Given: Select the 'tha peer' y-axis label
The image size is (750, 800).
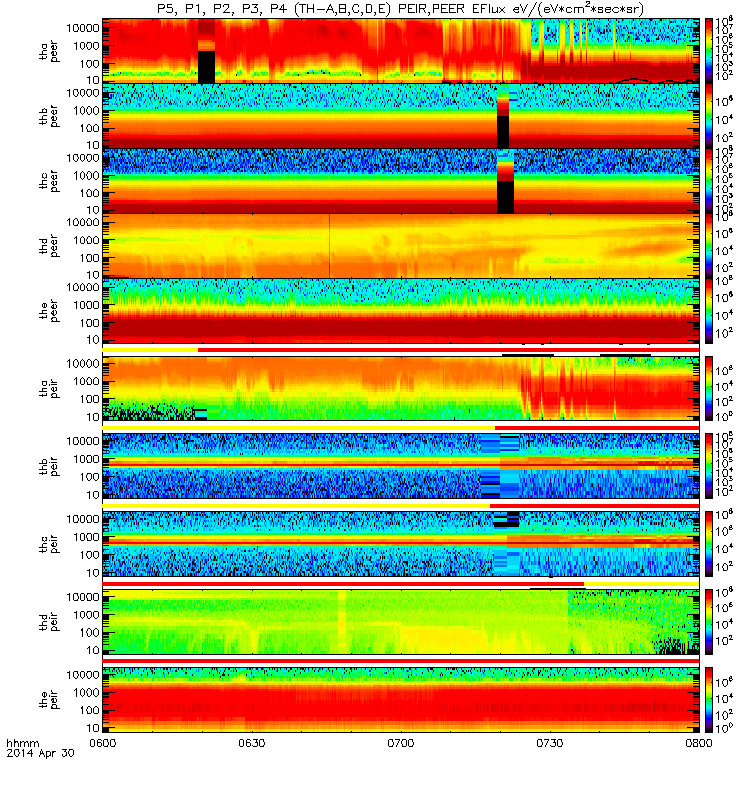Looking at the screenshot, I should click(49, 52).
